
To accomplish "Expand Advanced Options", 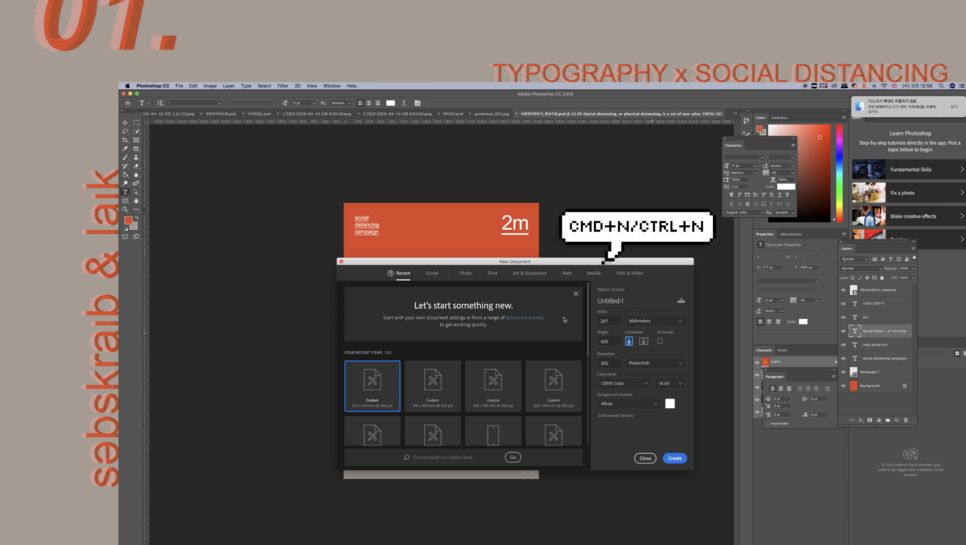I will (x=616, y=416).
